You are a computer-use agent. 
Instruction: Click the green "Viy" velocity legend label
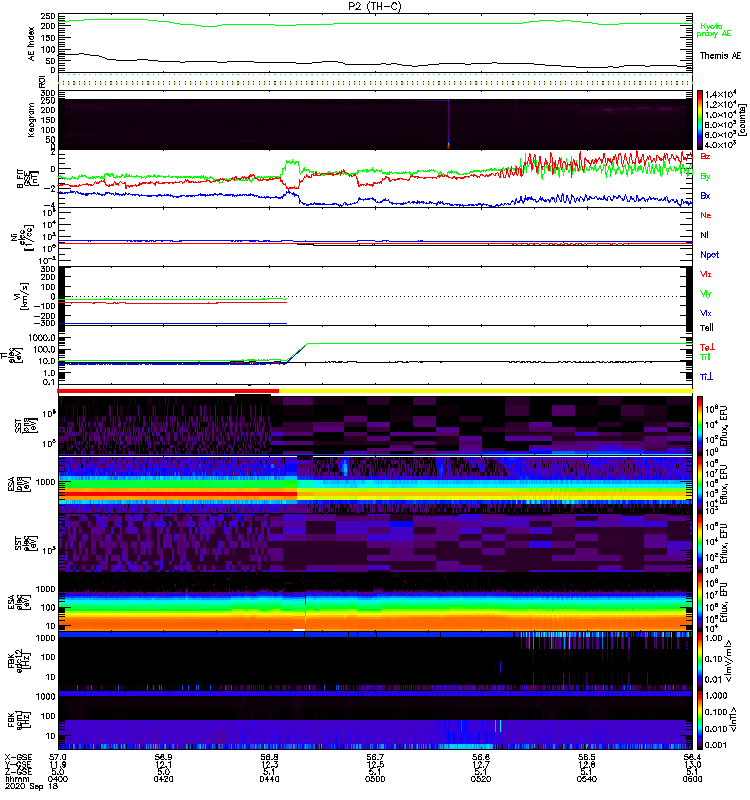point(706,294)
